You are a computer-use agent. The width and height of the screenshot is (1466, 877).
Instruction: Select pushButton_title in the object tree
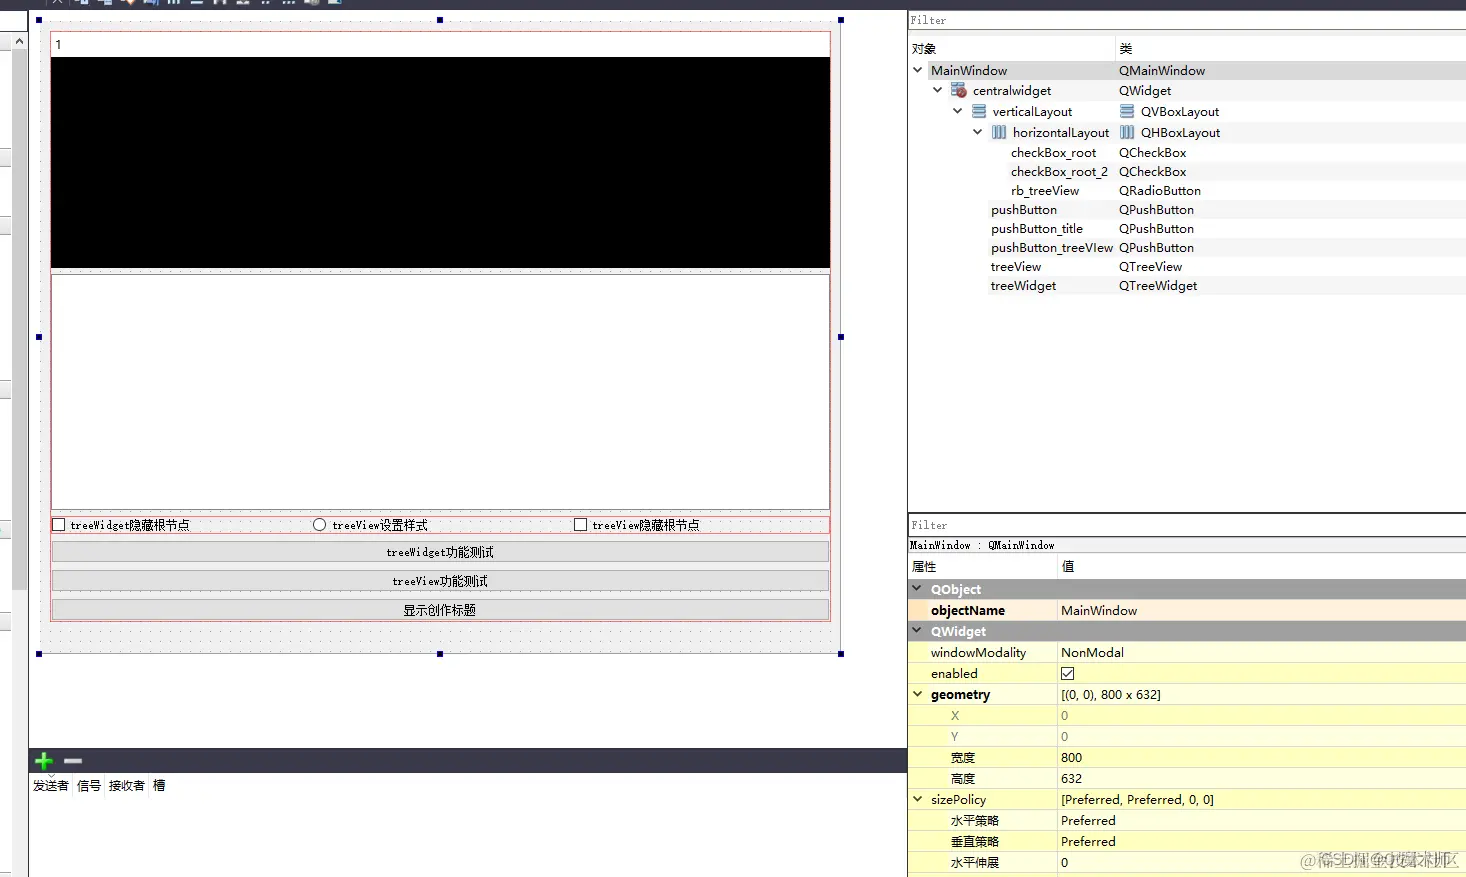coord(1037,228)
